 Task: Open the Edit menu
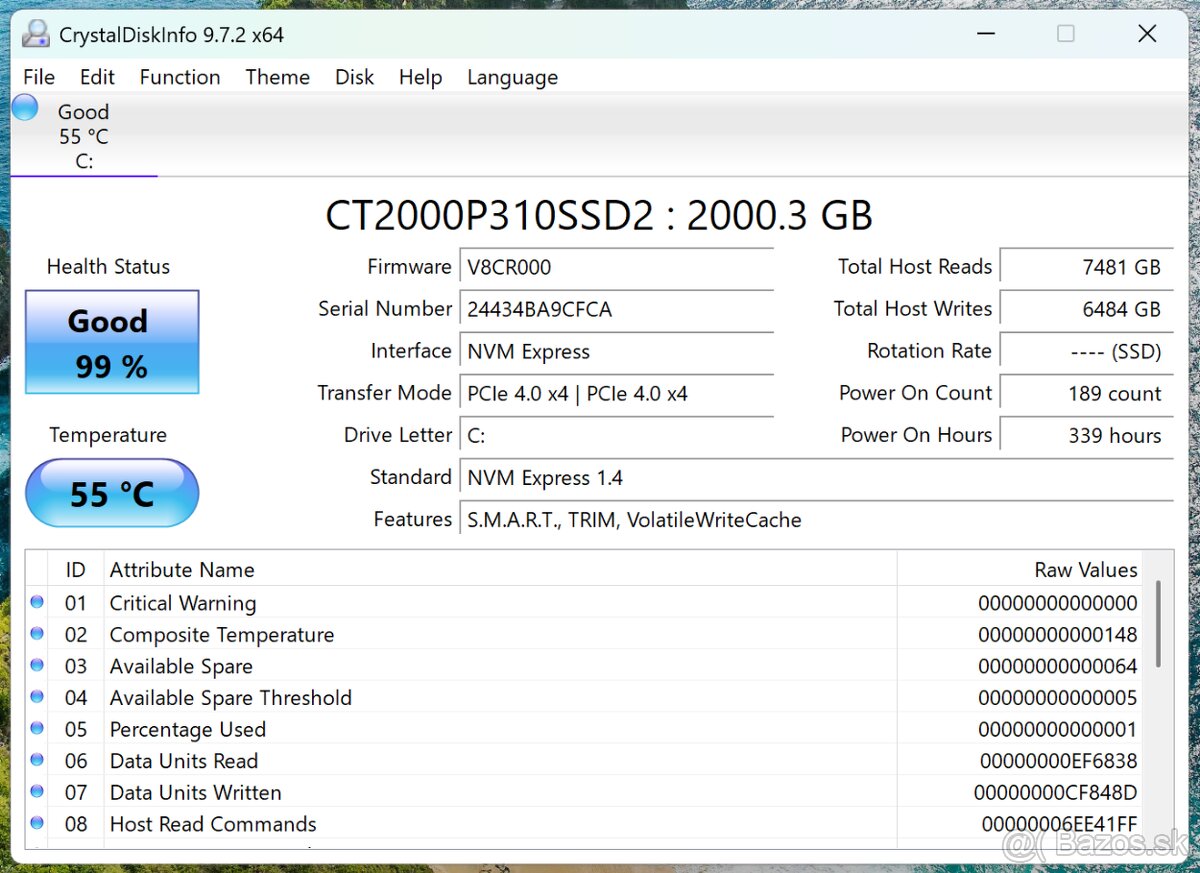coord(97,77)
